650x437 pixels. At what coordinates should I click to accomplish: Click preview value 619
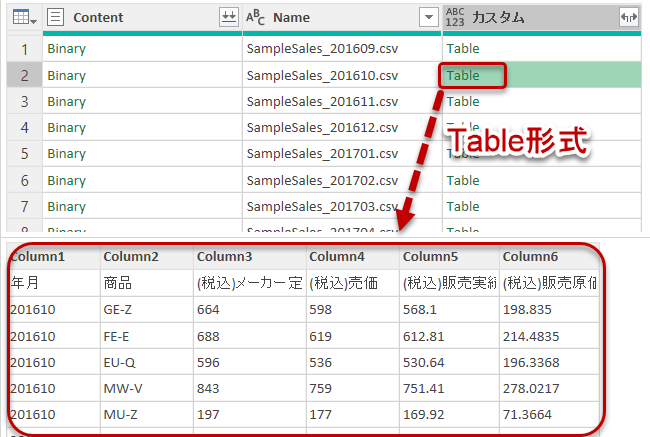(353, 336)
